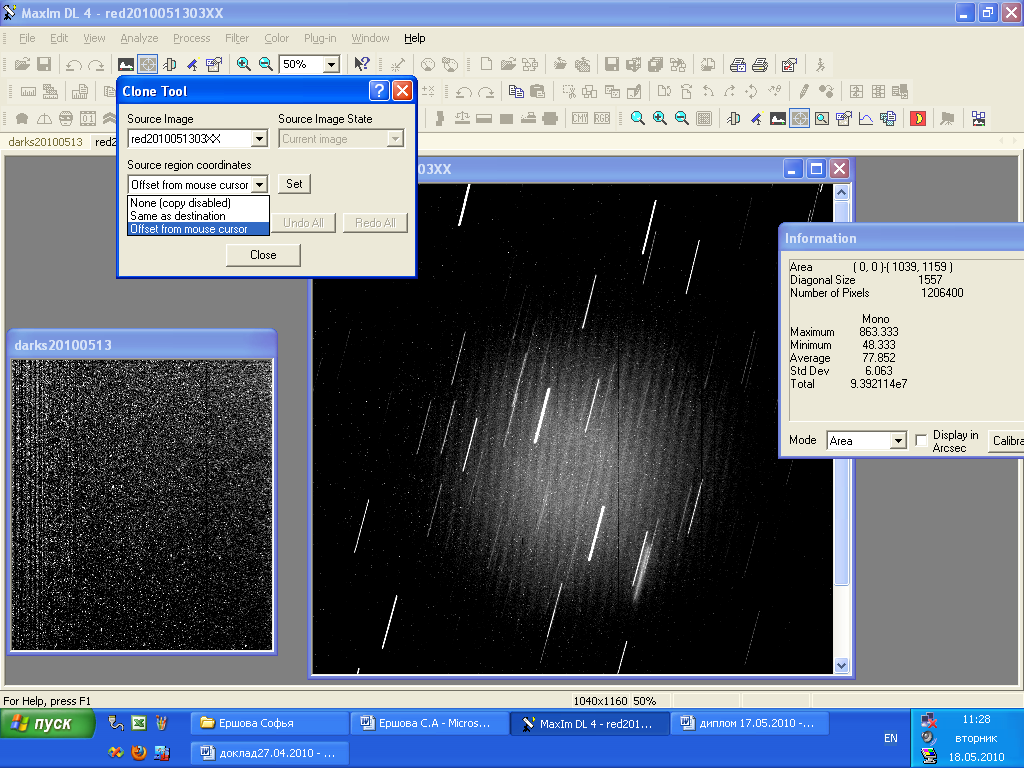Click the pencil edit pixels icon
Screen dimensions: 1024x768
tap(804, 92)
